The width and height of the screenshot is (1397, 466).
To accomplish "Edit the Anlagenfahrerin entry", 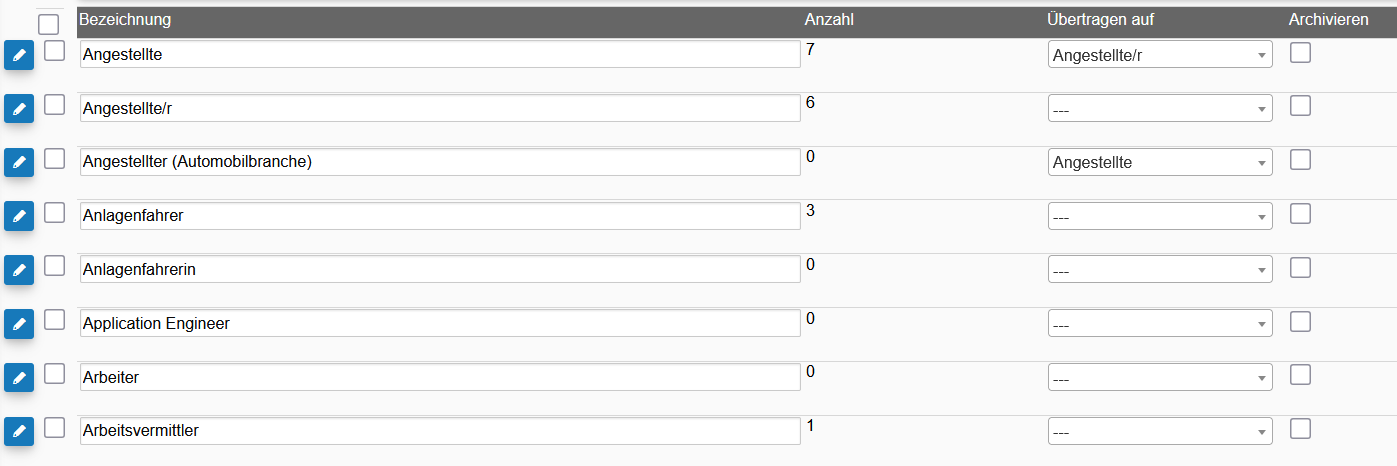I will (19, 270).
